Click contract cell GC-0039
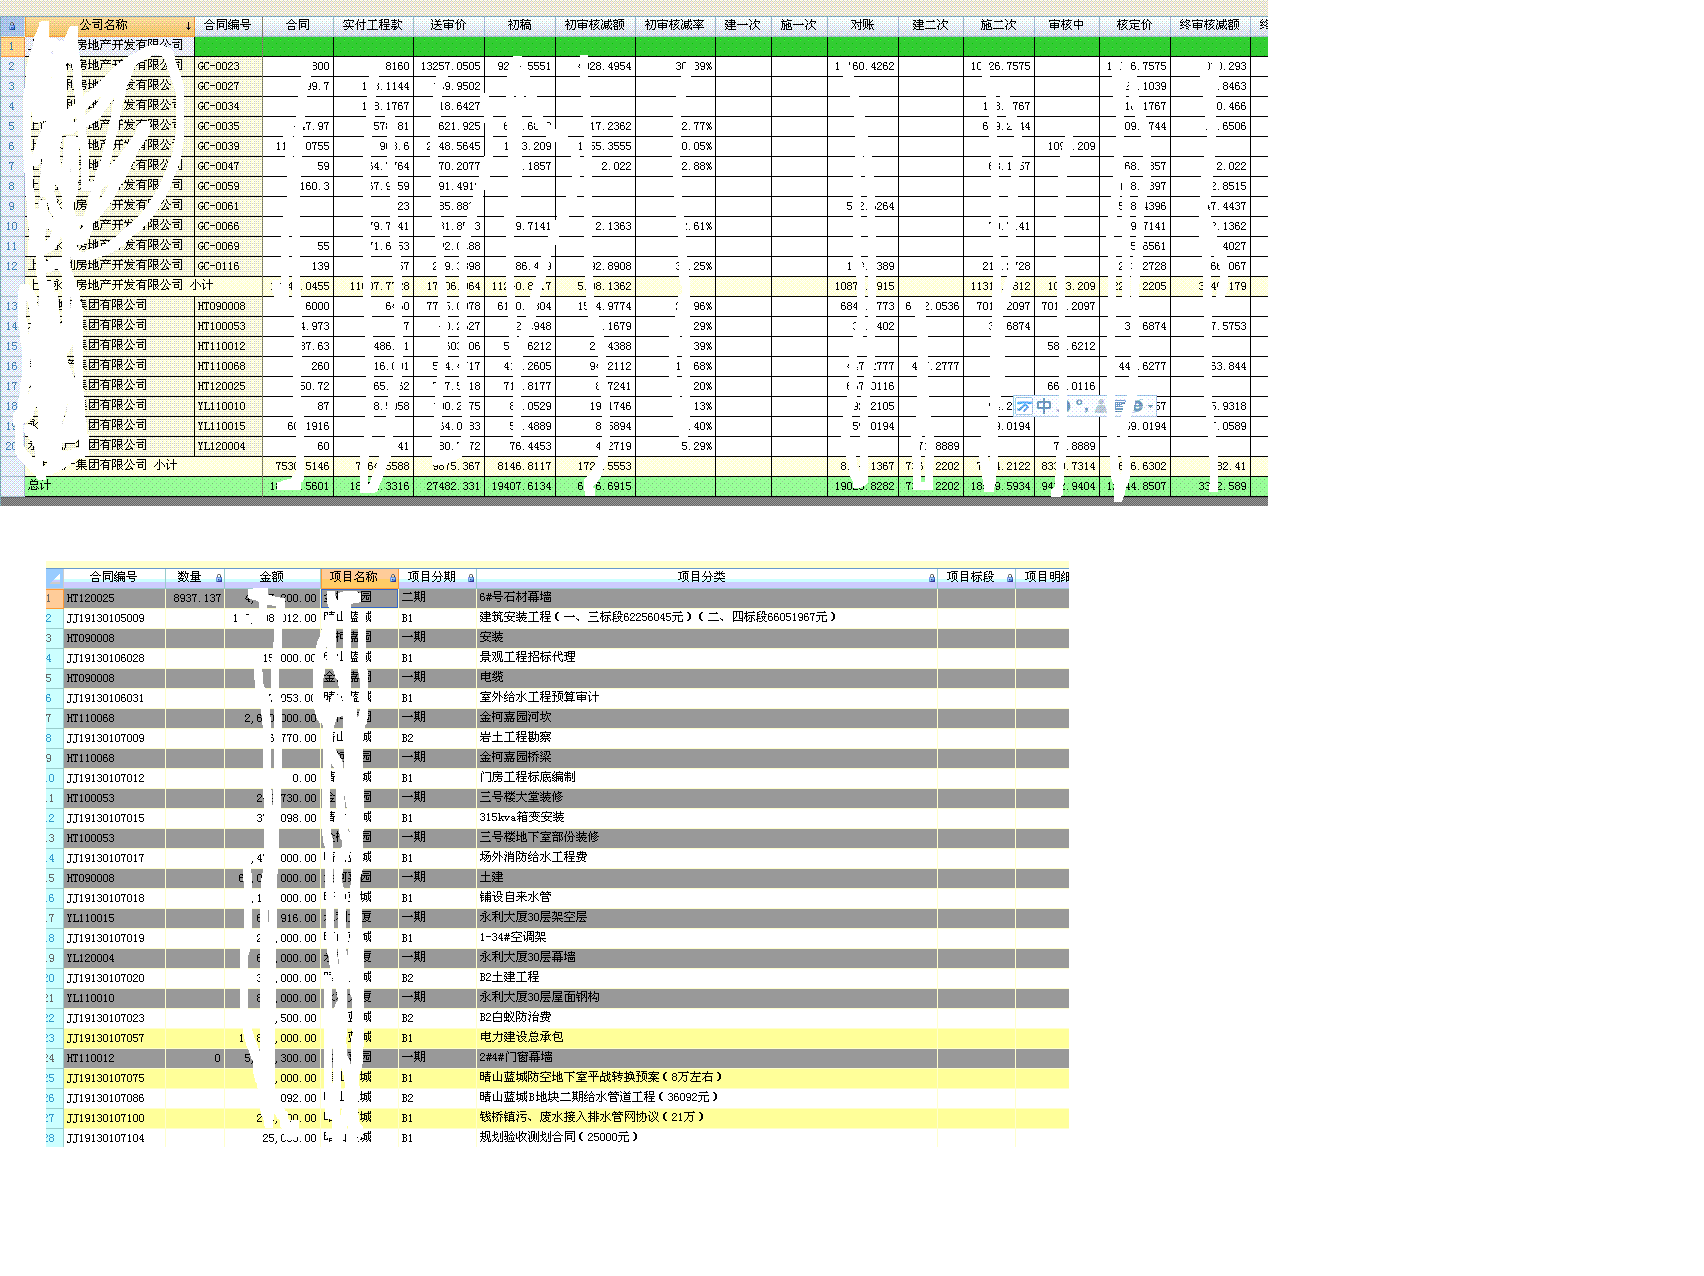The image size is (1704, 1276). [228, 146]
